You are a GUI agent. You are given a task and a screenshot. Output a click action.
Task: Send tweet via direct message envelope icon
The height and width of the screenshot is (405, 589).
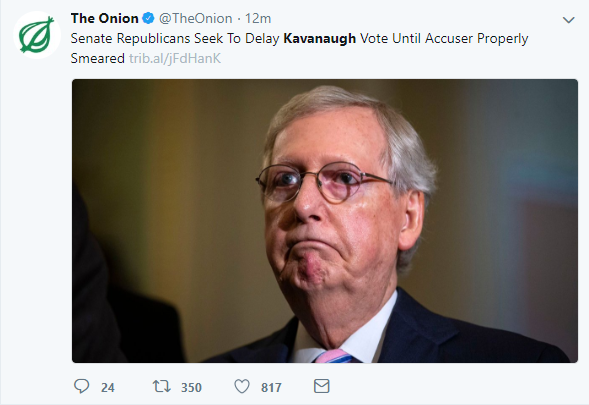(322, 386)
